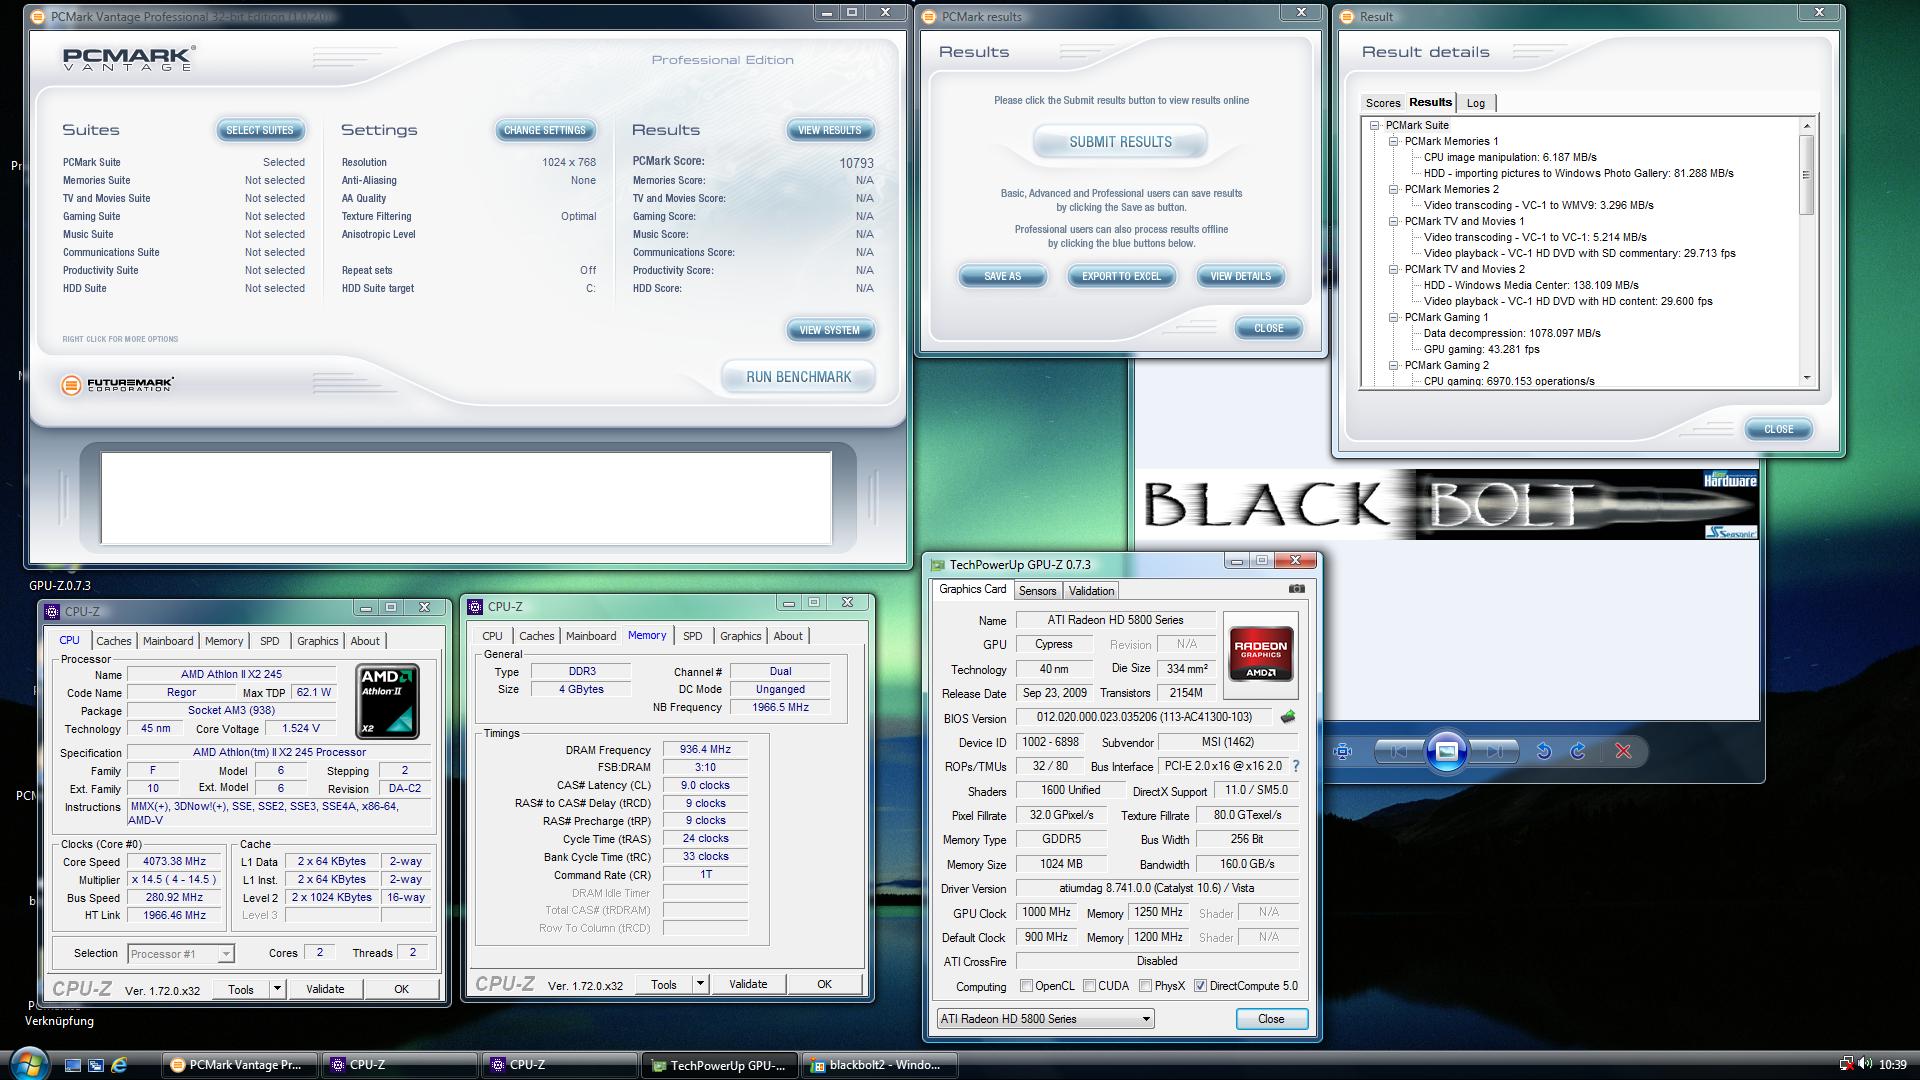
Task: Toggle the DirectCompute 5.0 checkbox
Action: 1200,986
